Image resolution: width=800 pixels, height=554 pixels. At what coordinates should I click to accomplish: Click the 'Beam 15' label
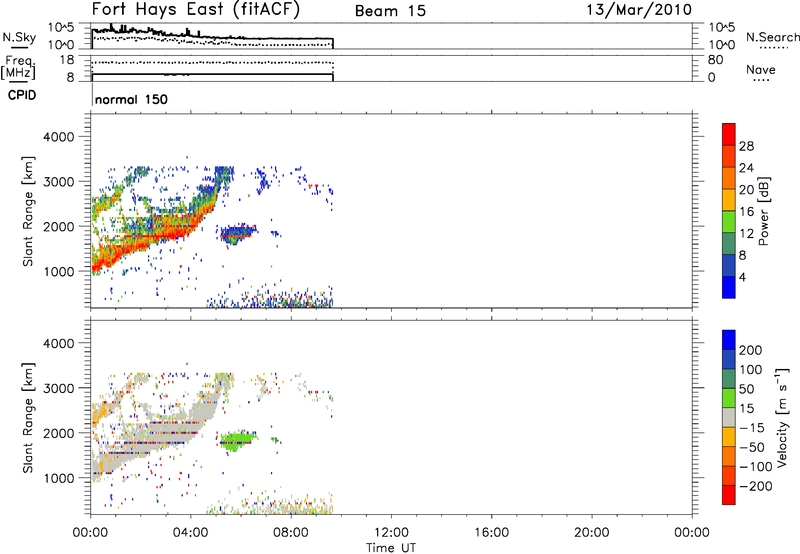390,11
